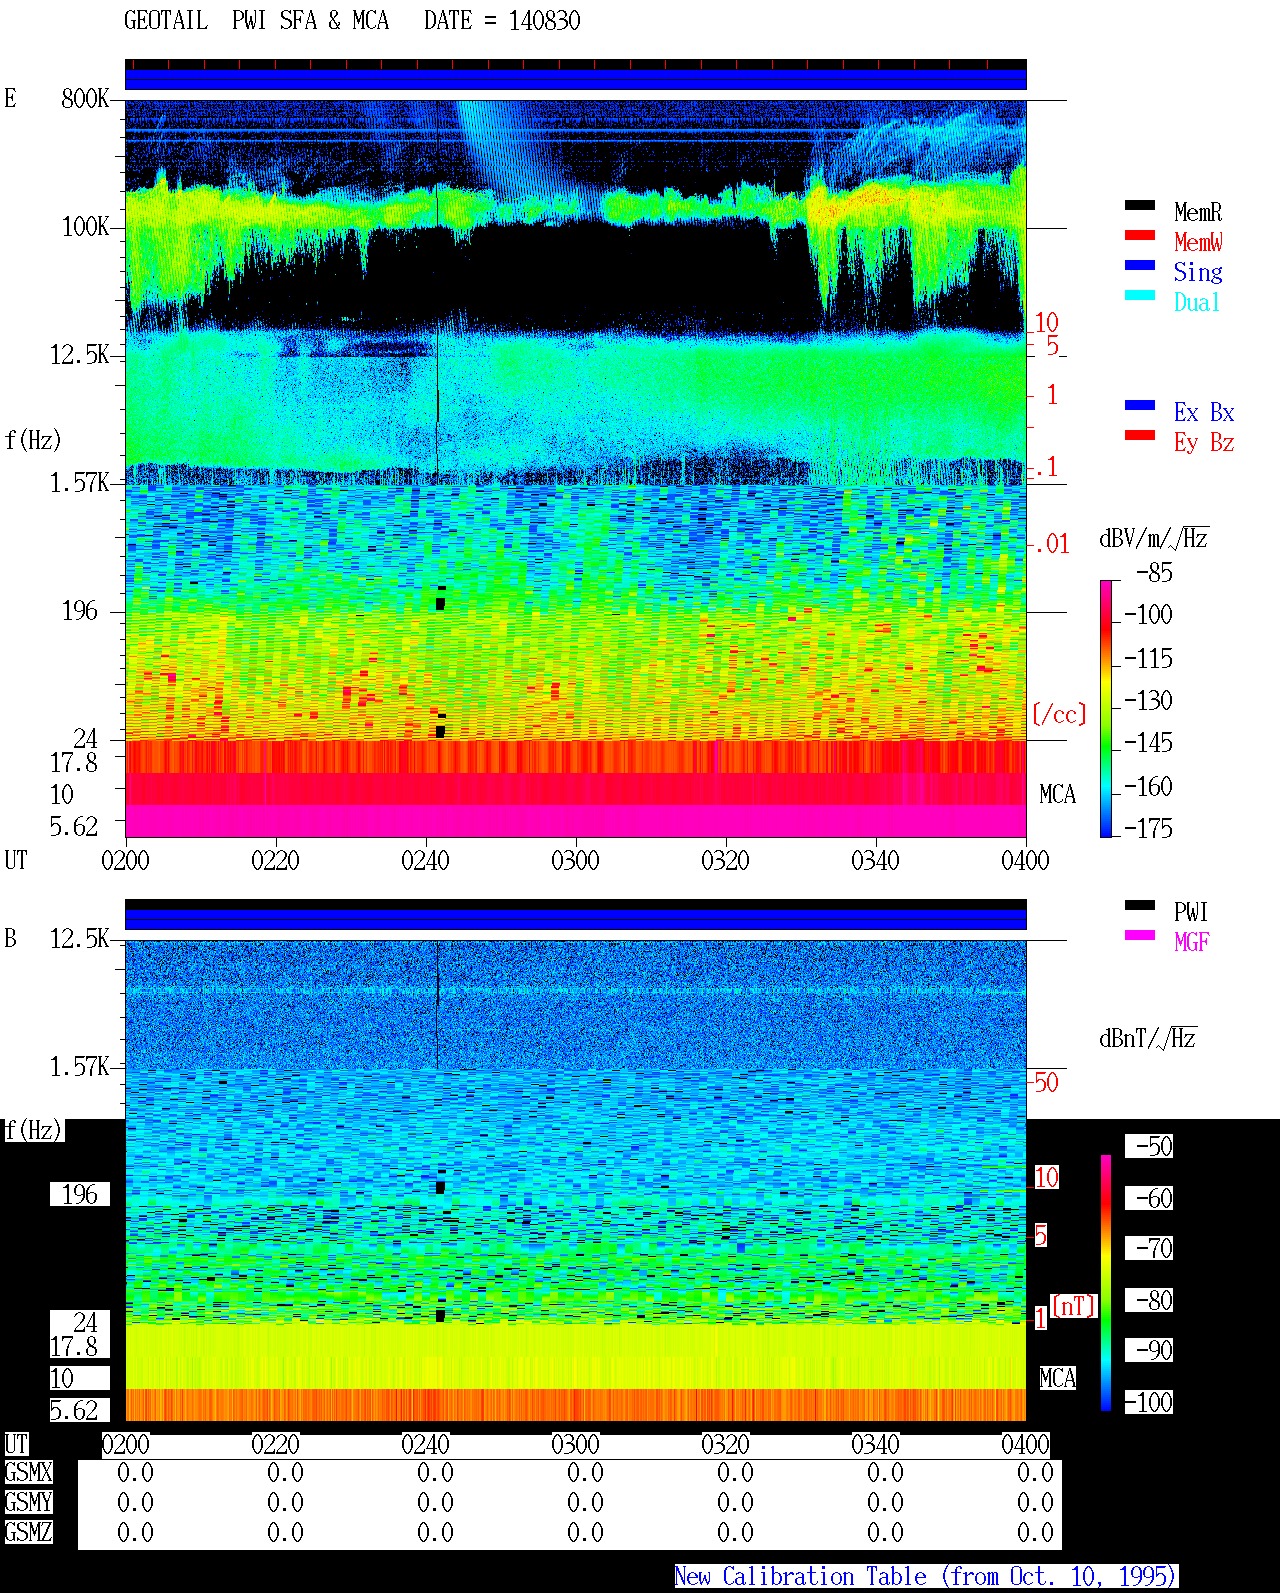This screenshot has height=1593, width=1280.
Task: Select the red [nT] unit label
Action: coord(1073,1306)
